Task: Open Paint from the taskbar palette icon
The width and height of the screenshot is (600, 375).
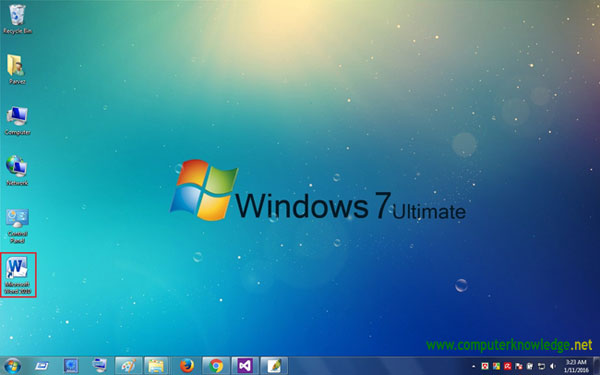Action: [129, 366]
